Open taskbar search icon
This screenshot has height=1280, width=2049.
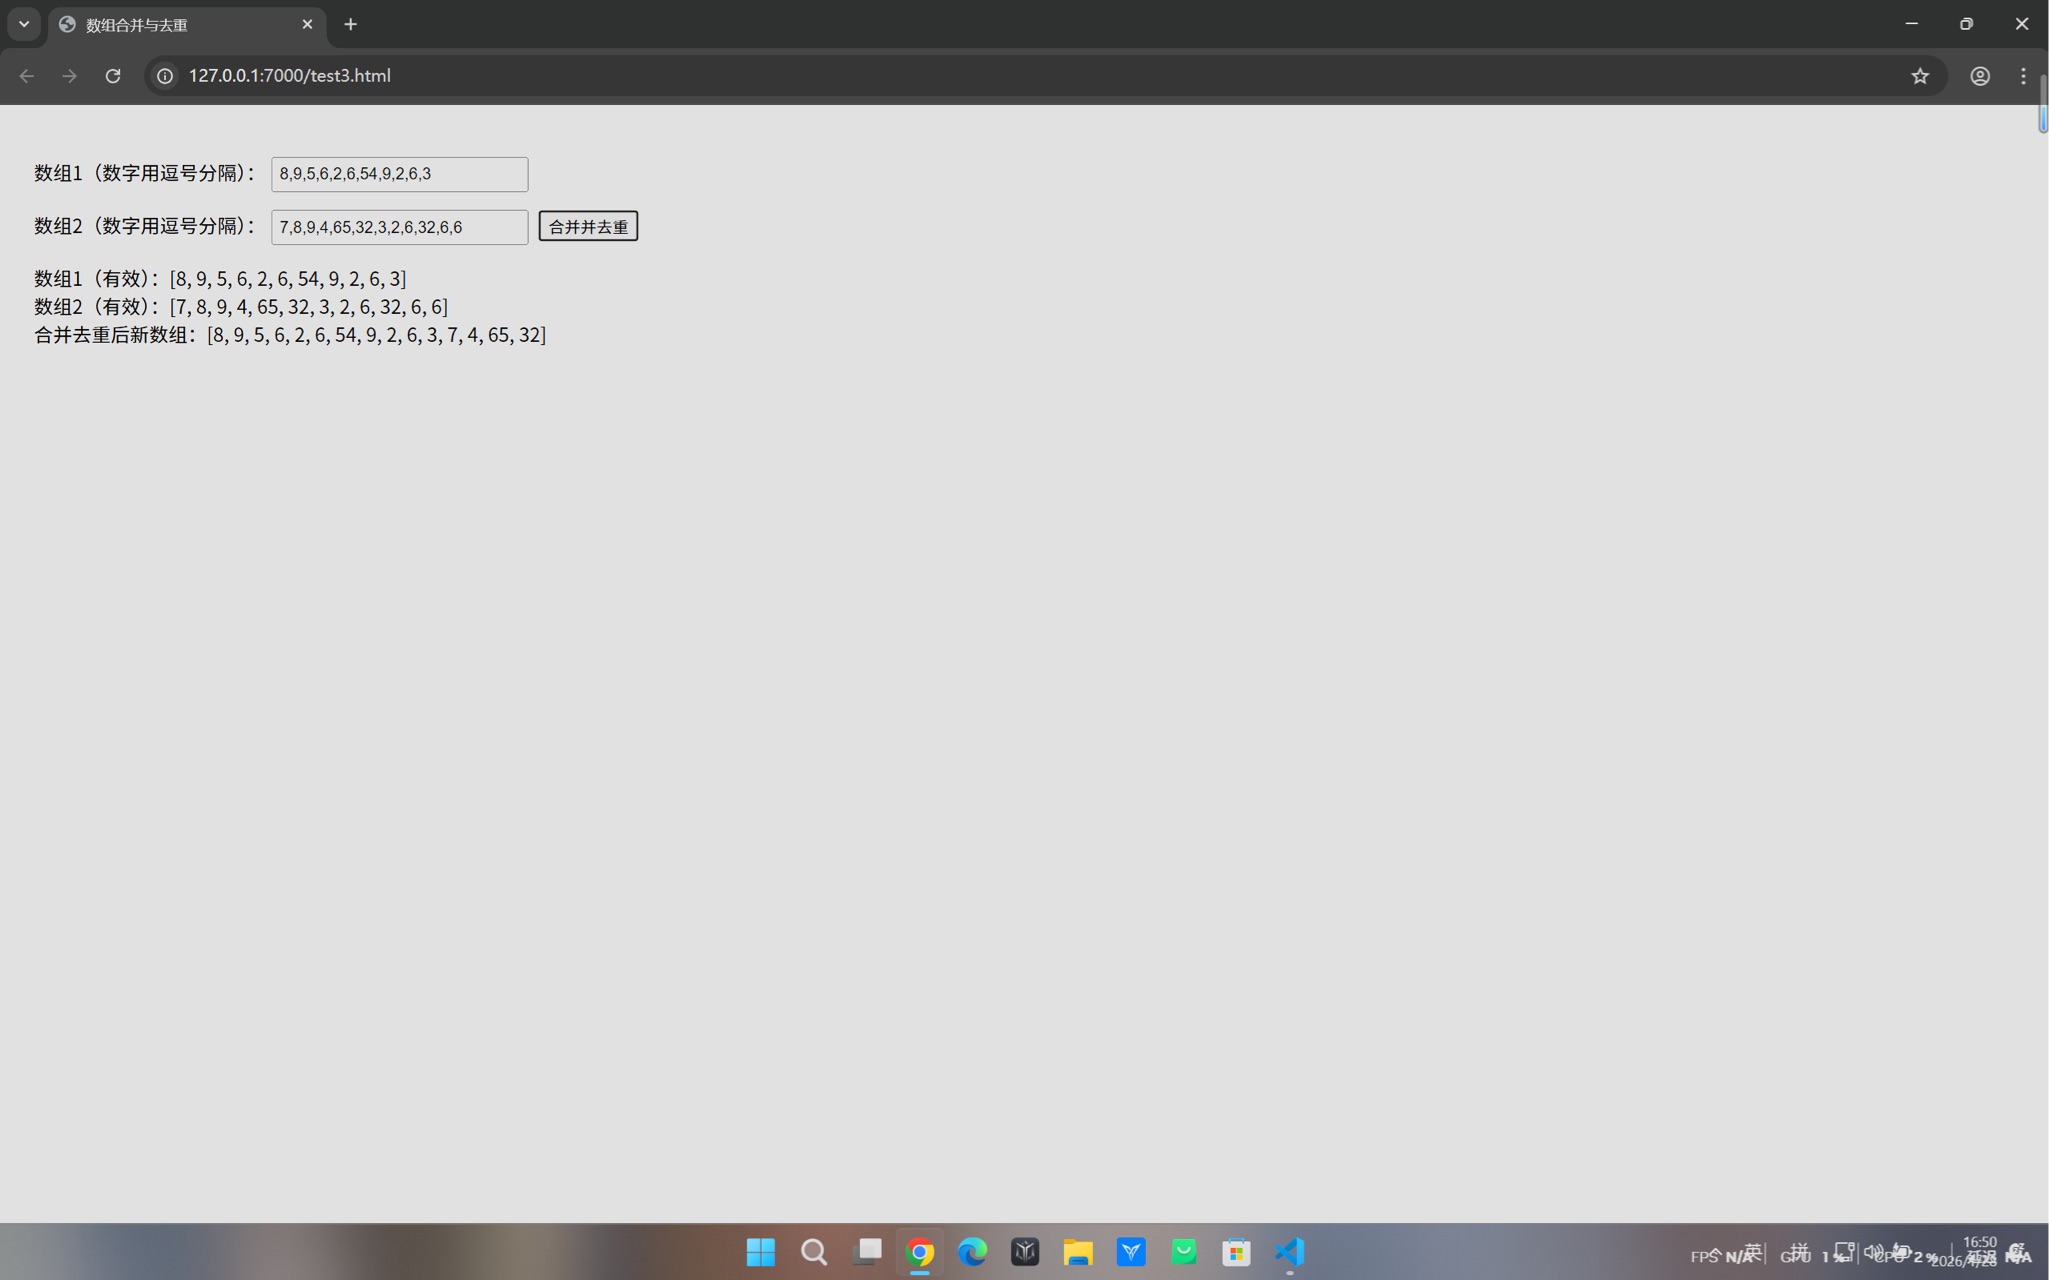tap(813, 1252)
